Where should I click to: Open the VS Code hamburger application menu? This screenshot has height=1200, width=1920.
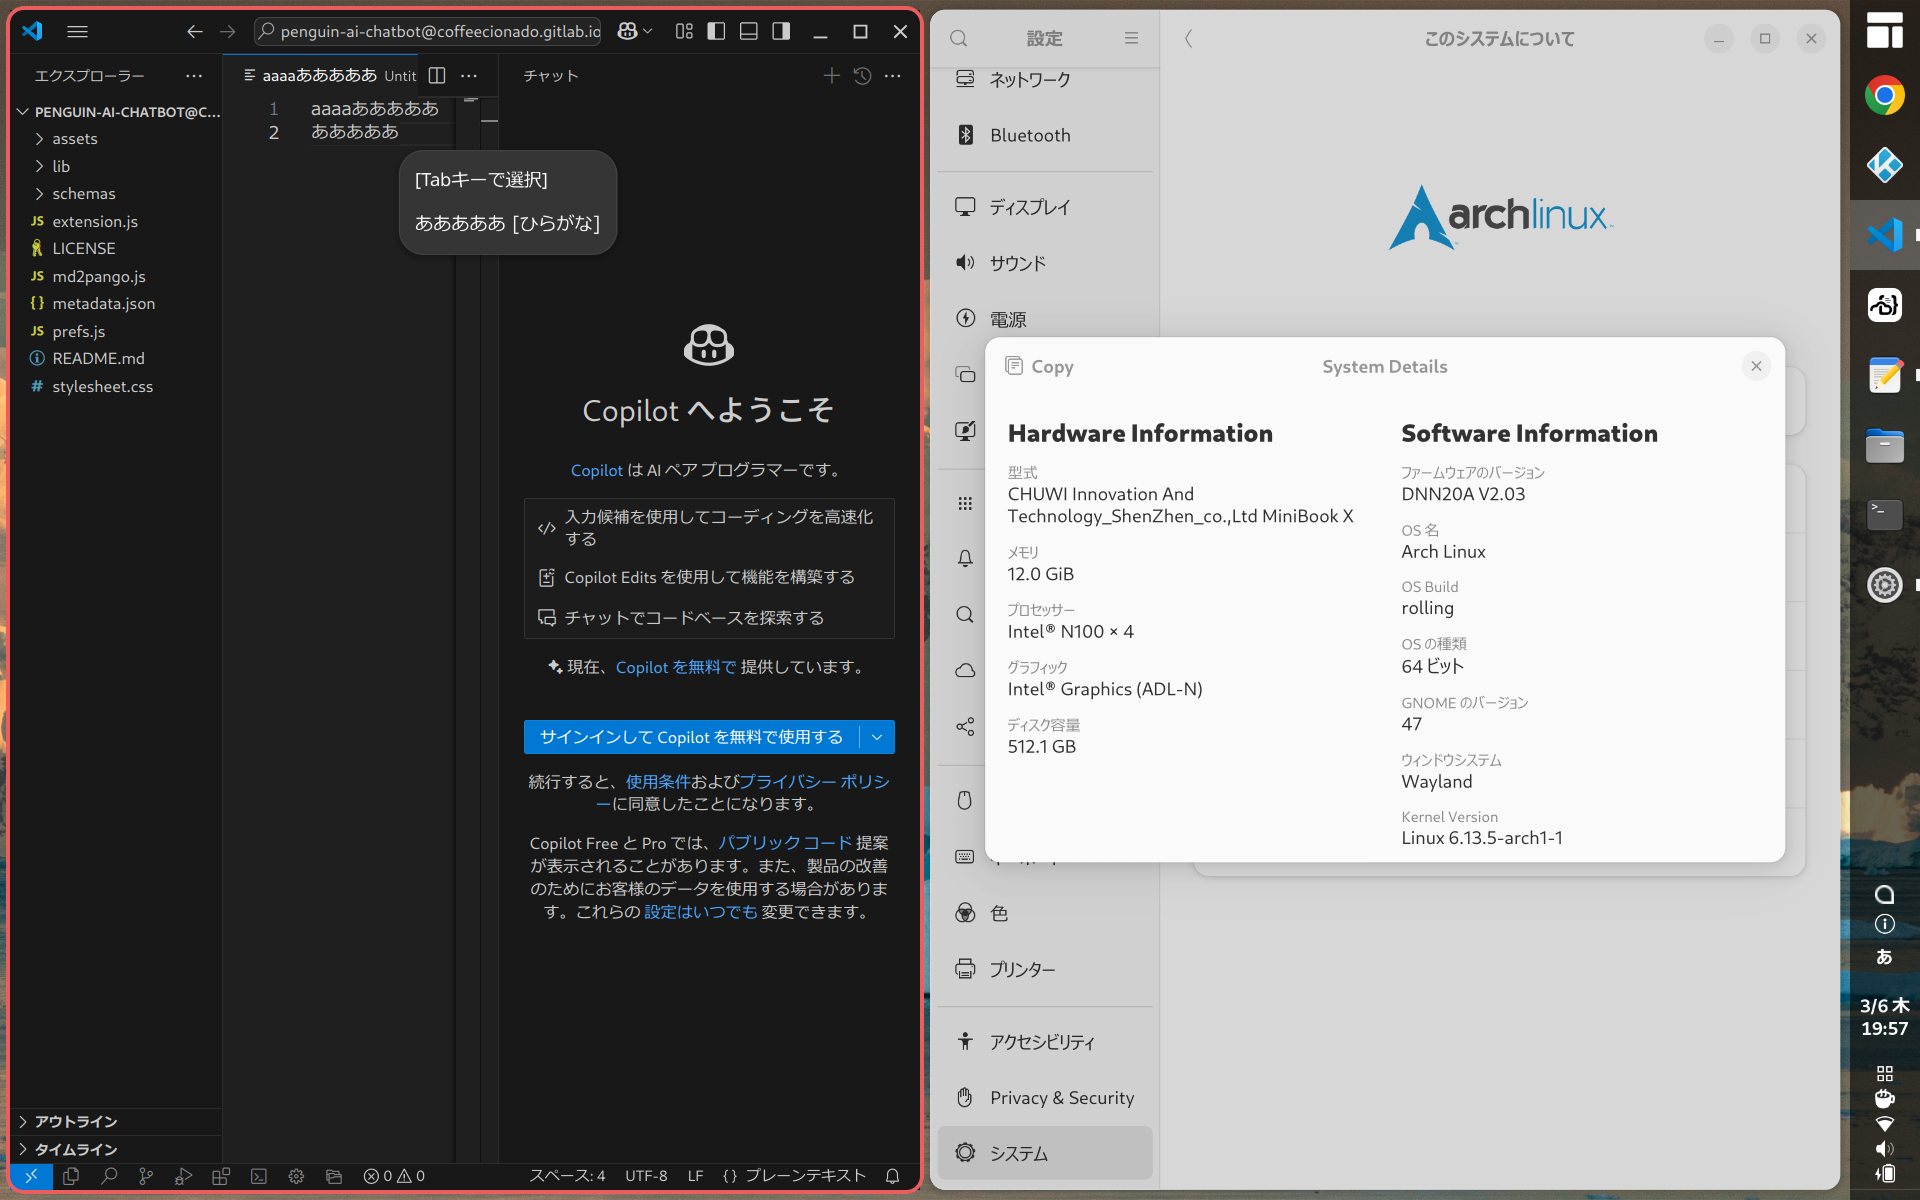77,31
